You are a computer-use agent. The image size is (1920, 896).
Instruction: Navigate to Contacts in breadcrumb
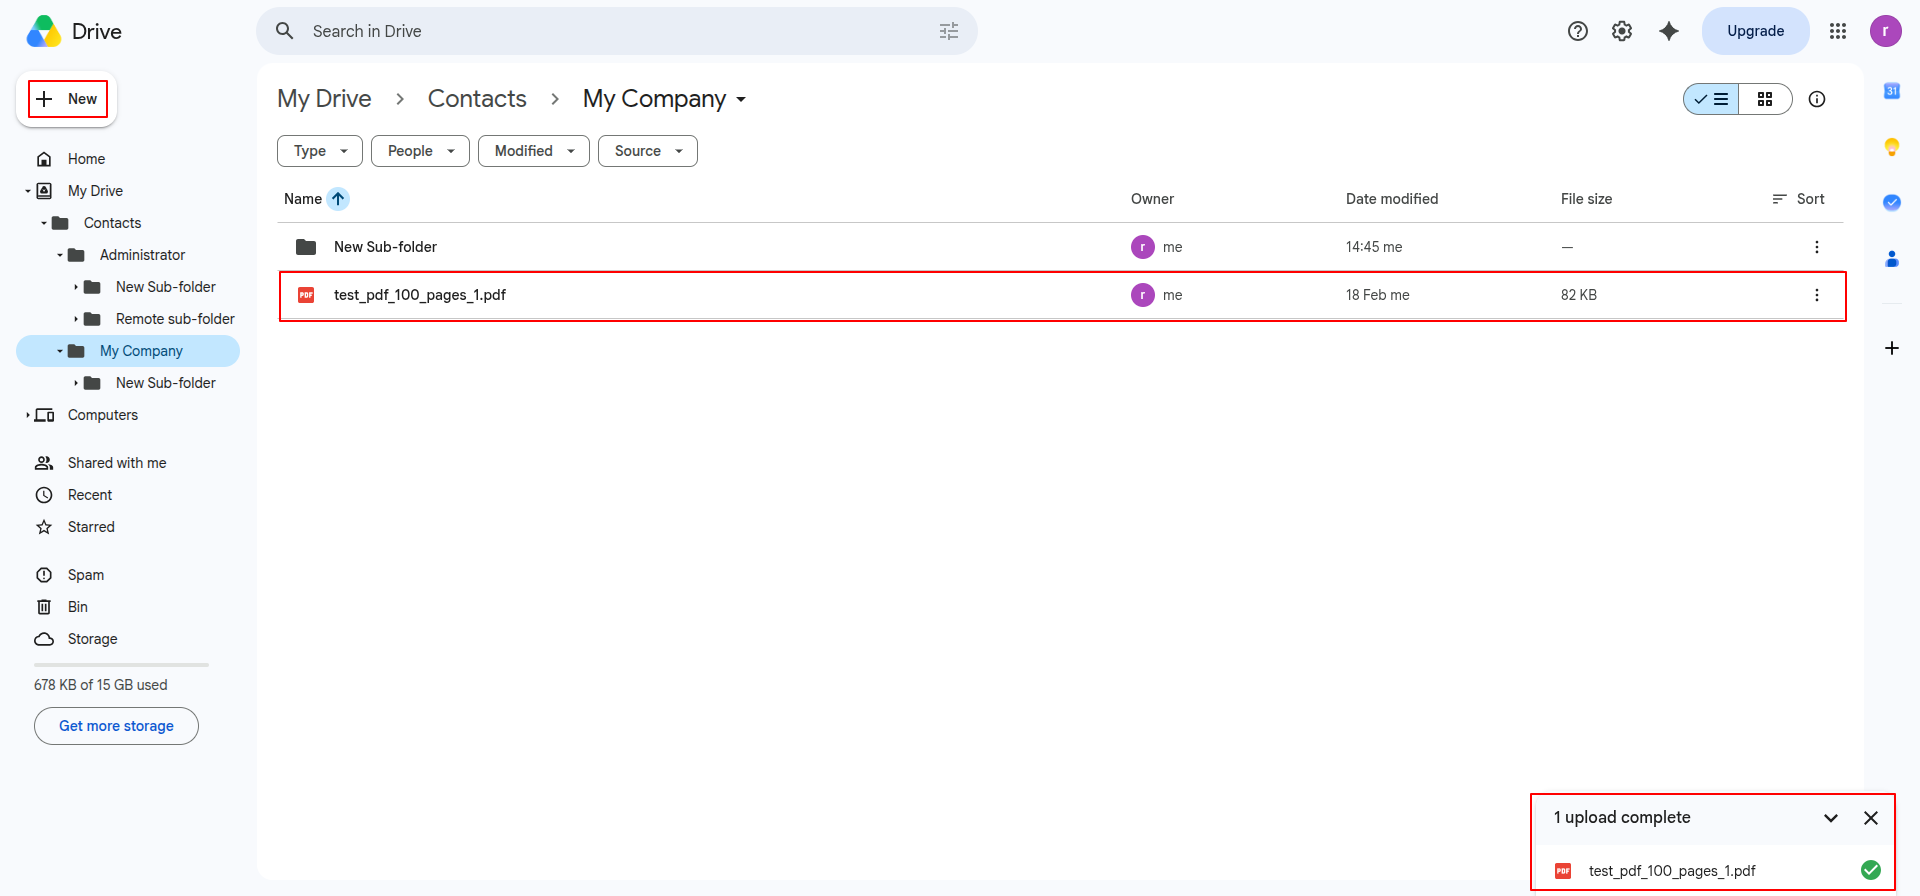[x=477, y=99]
